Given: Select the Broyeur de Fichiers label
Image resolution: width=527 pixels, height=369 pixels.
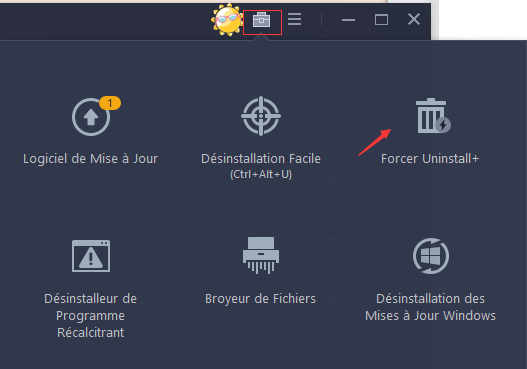Looking at the screenshot, I should click(x=260, y=299).
